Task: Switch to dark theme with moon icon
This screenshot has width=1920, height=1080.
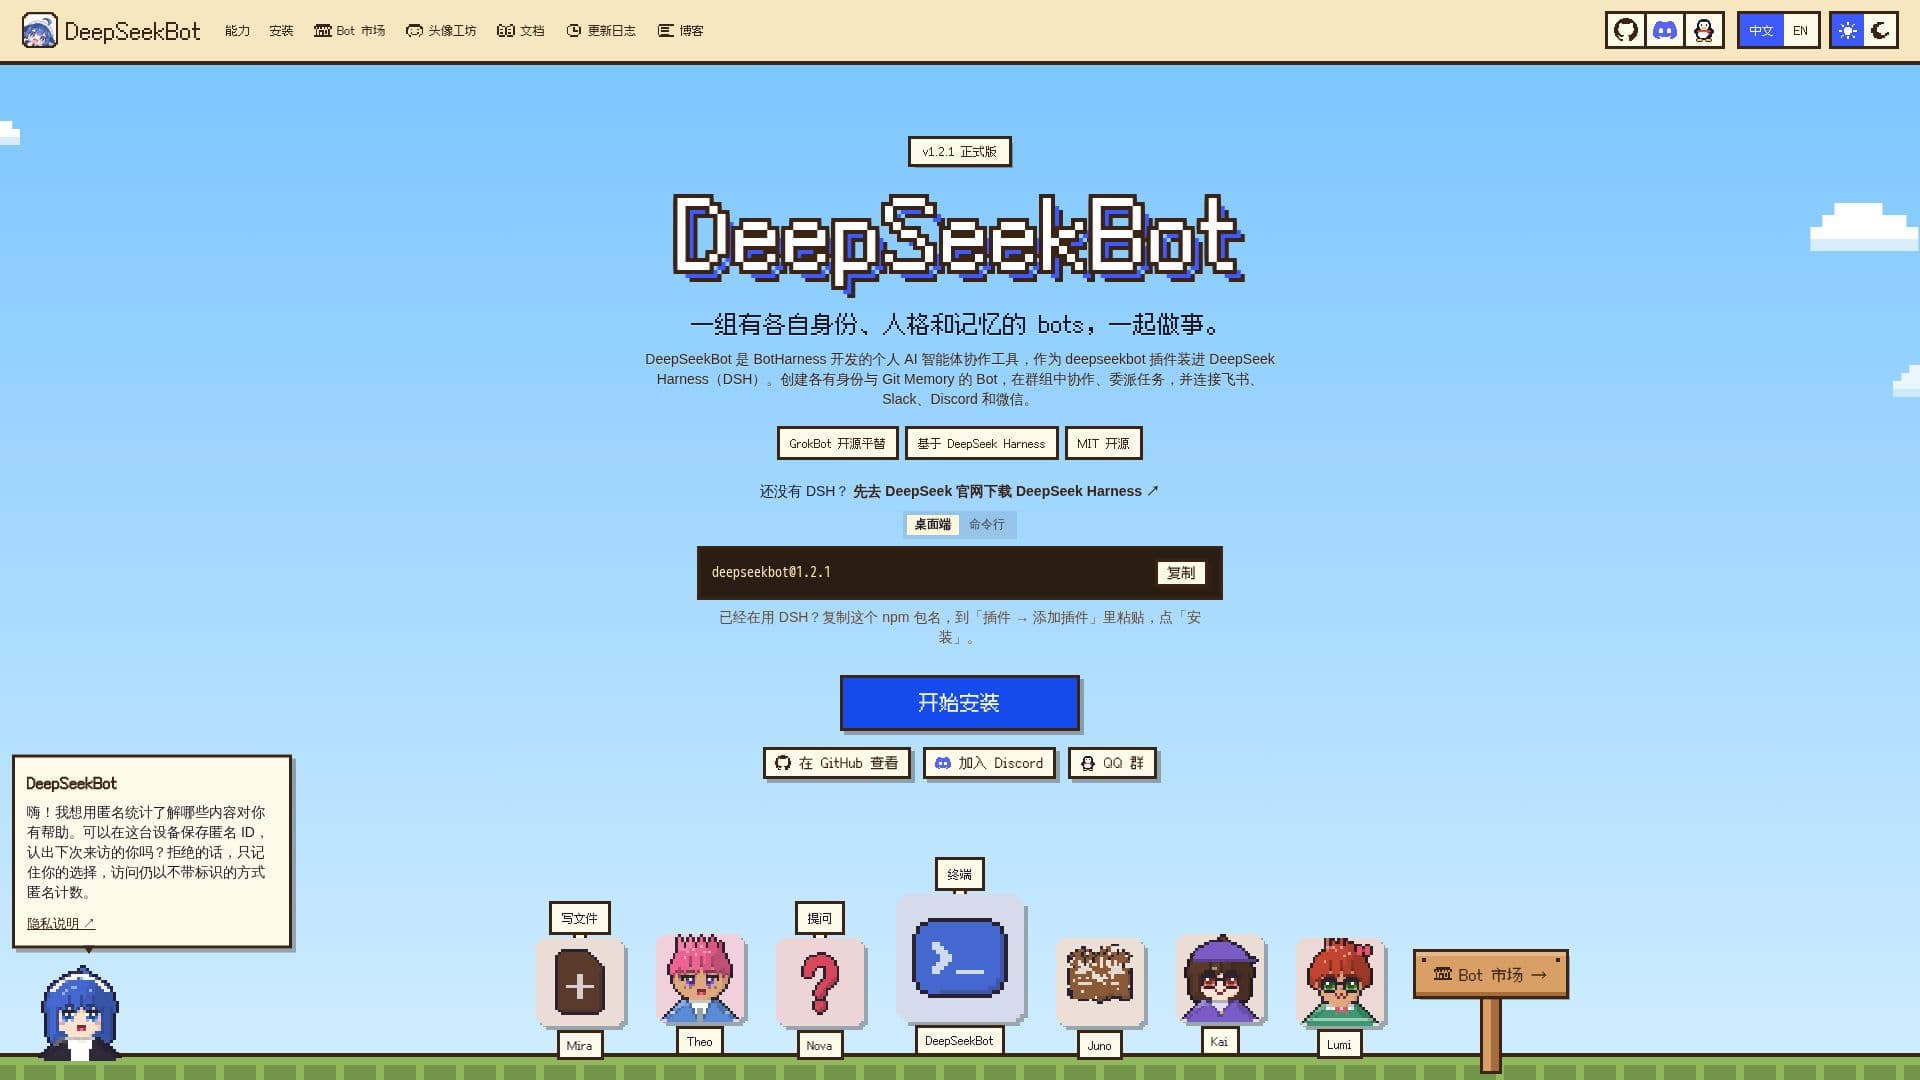Action: tap(1881, 31)
